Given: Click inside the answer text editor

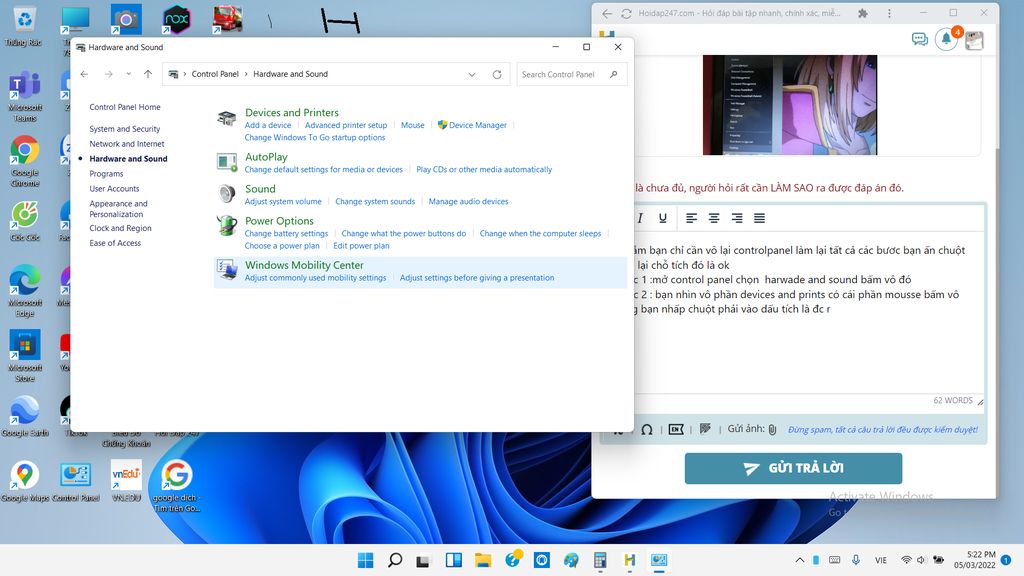Looking at the screenshot, I should click(808, 312).
